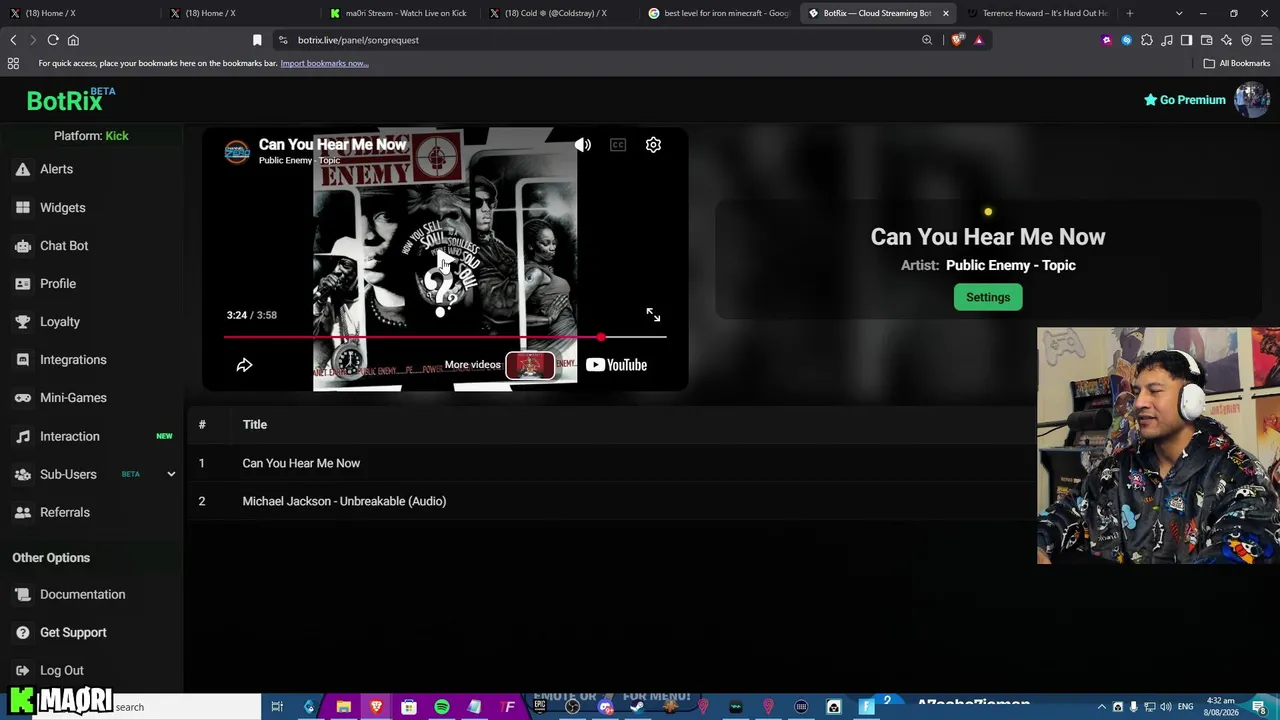Close the BotRix Cloud Streaming Bot tab
This screenshot has width=1280, height=720.
(945, 13)
